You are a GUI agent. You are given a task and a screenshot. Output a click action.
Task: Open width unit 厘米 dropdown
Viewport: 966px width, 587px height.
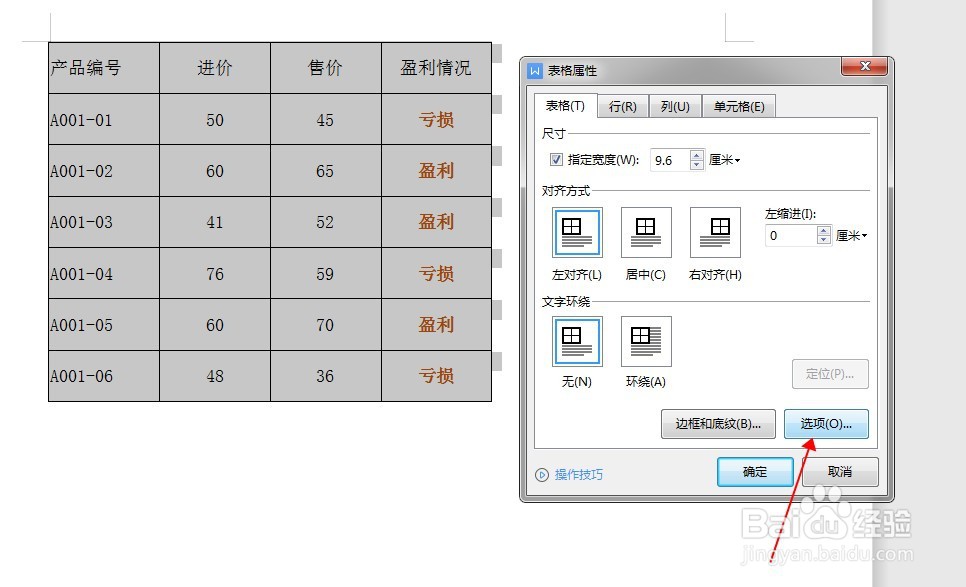724,160
